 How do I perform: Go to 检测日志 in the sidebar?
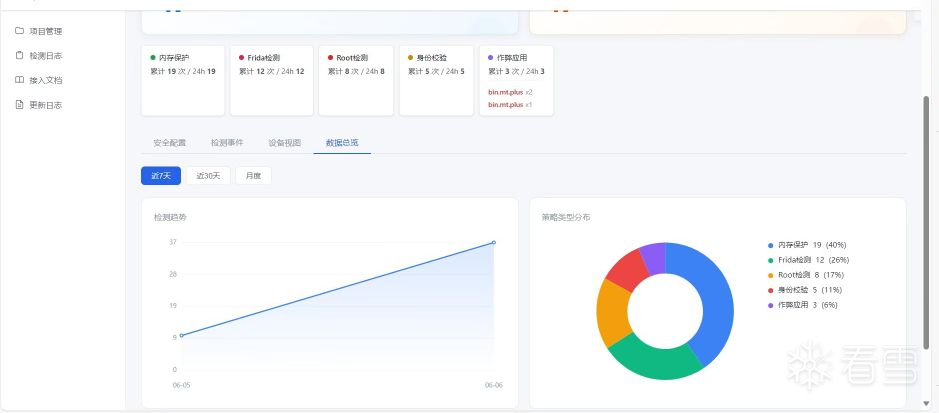[x=46, y=56]
